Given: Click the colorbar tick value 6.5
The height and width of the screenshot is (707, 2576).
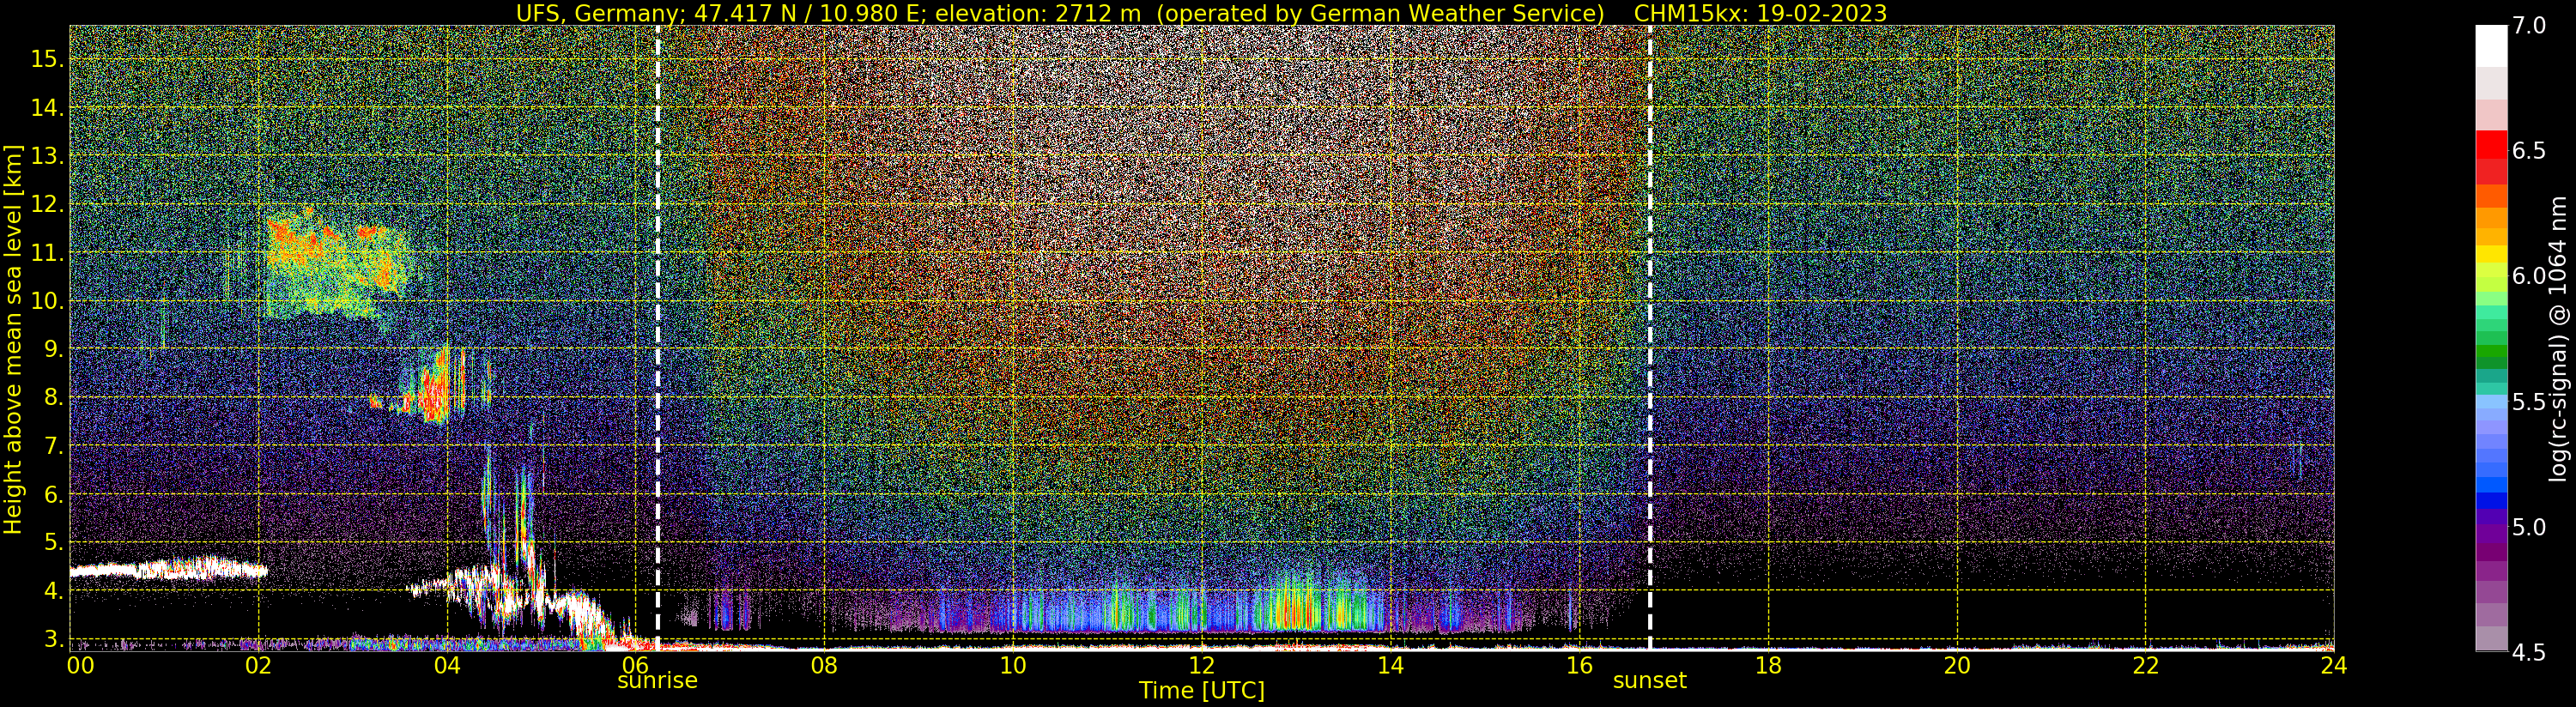Looking at the screenshot, I should pyautogui.click(x=2529, y=151).
